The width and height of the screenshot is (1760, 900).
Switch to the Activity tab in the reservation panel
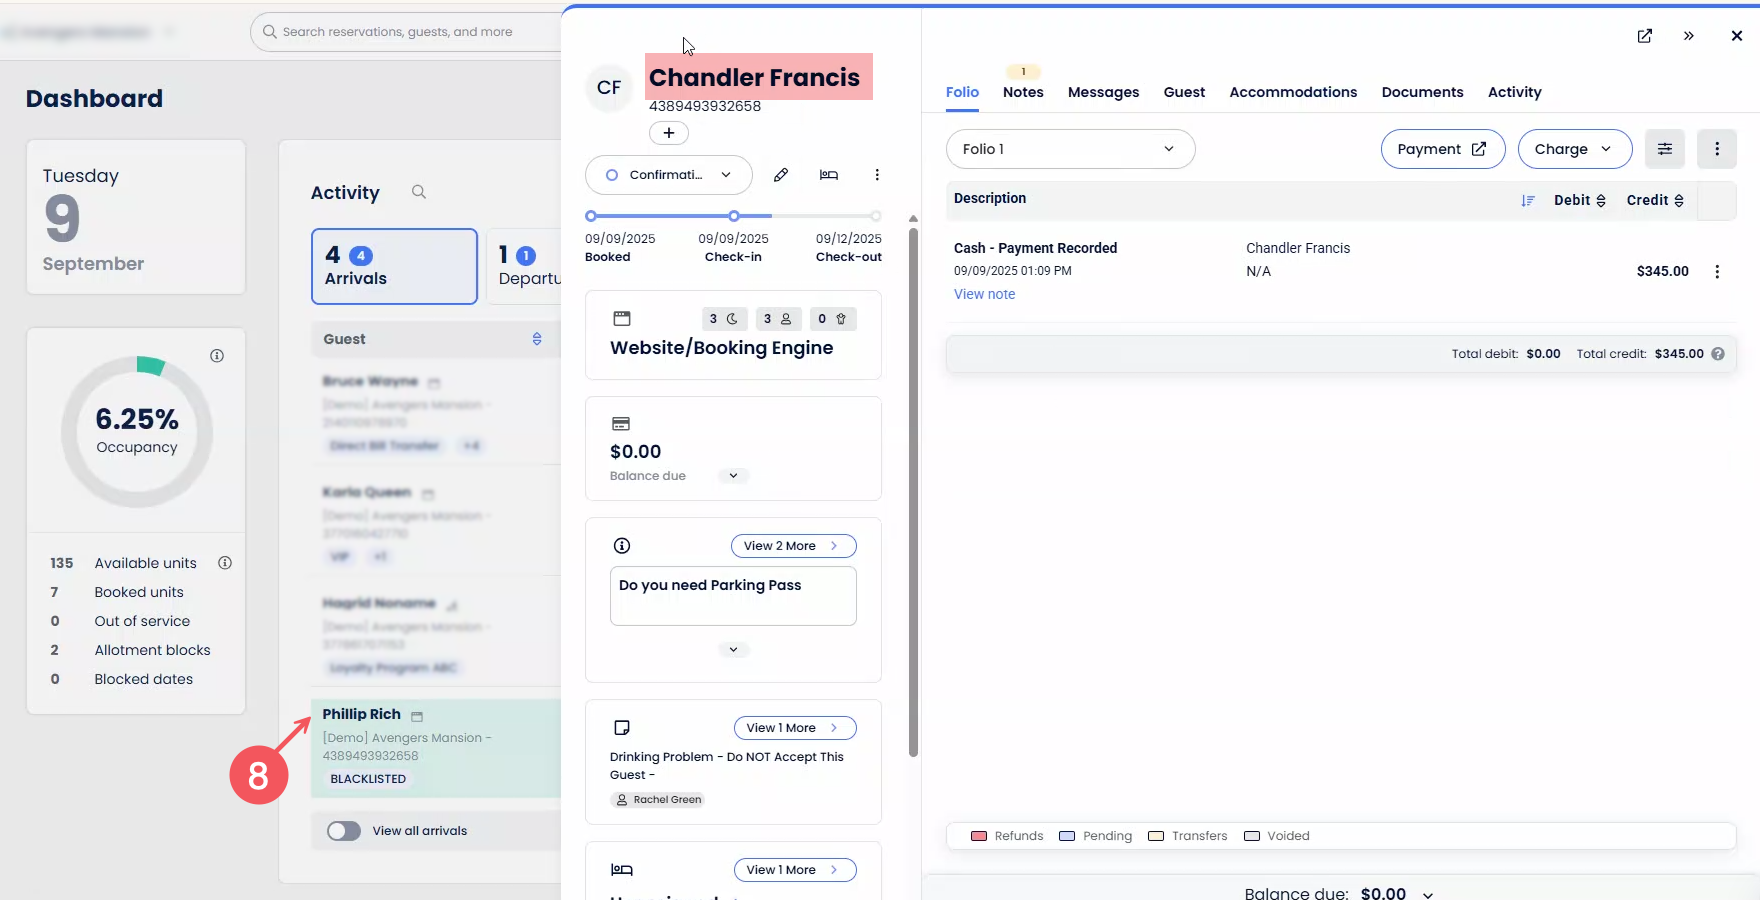coord(1515,92)
